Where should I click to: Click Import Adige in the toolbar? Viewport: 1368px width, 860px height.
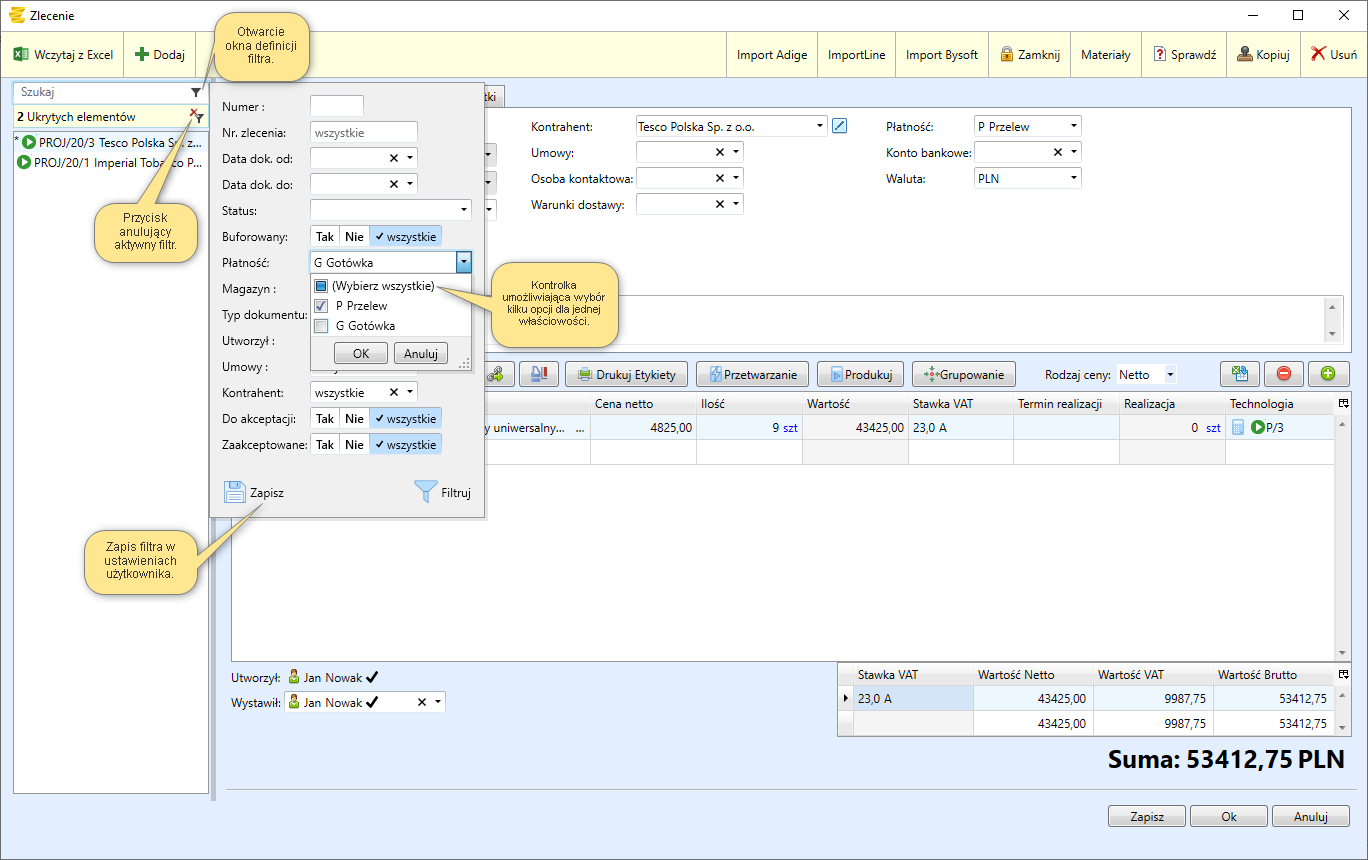[771, 55]
